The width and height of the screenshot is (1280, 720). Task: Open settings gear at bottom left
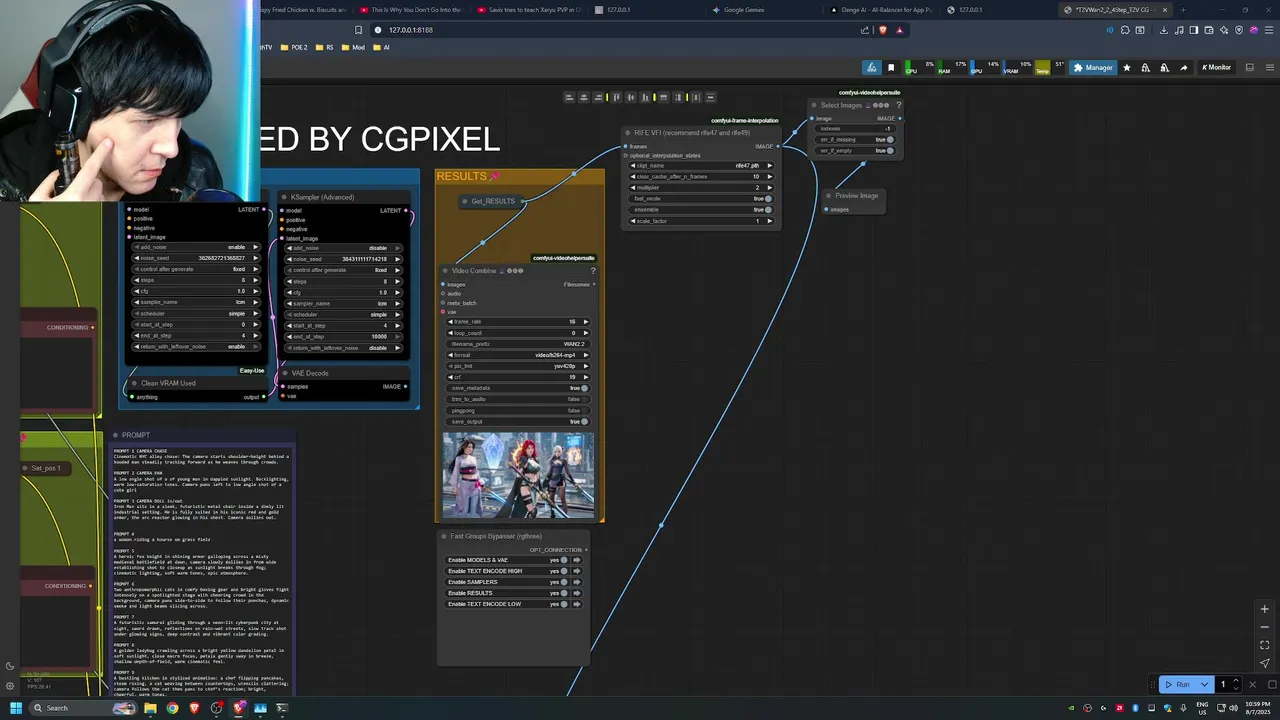pos(10,686)
